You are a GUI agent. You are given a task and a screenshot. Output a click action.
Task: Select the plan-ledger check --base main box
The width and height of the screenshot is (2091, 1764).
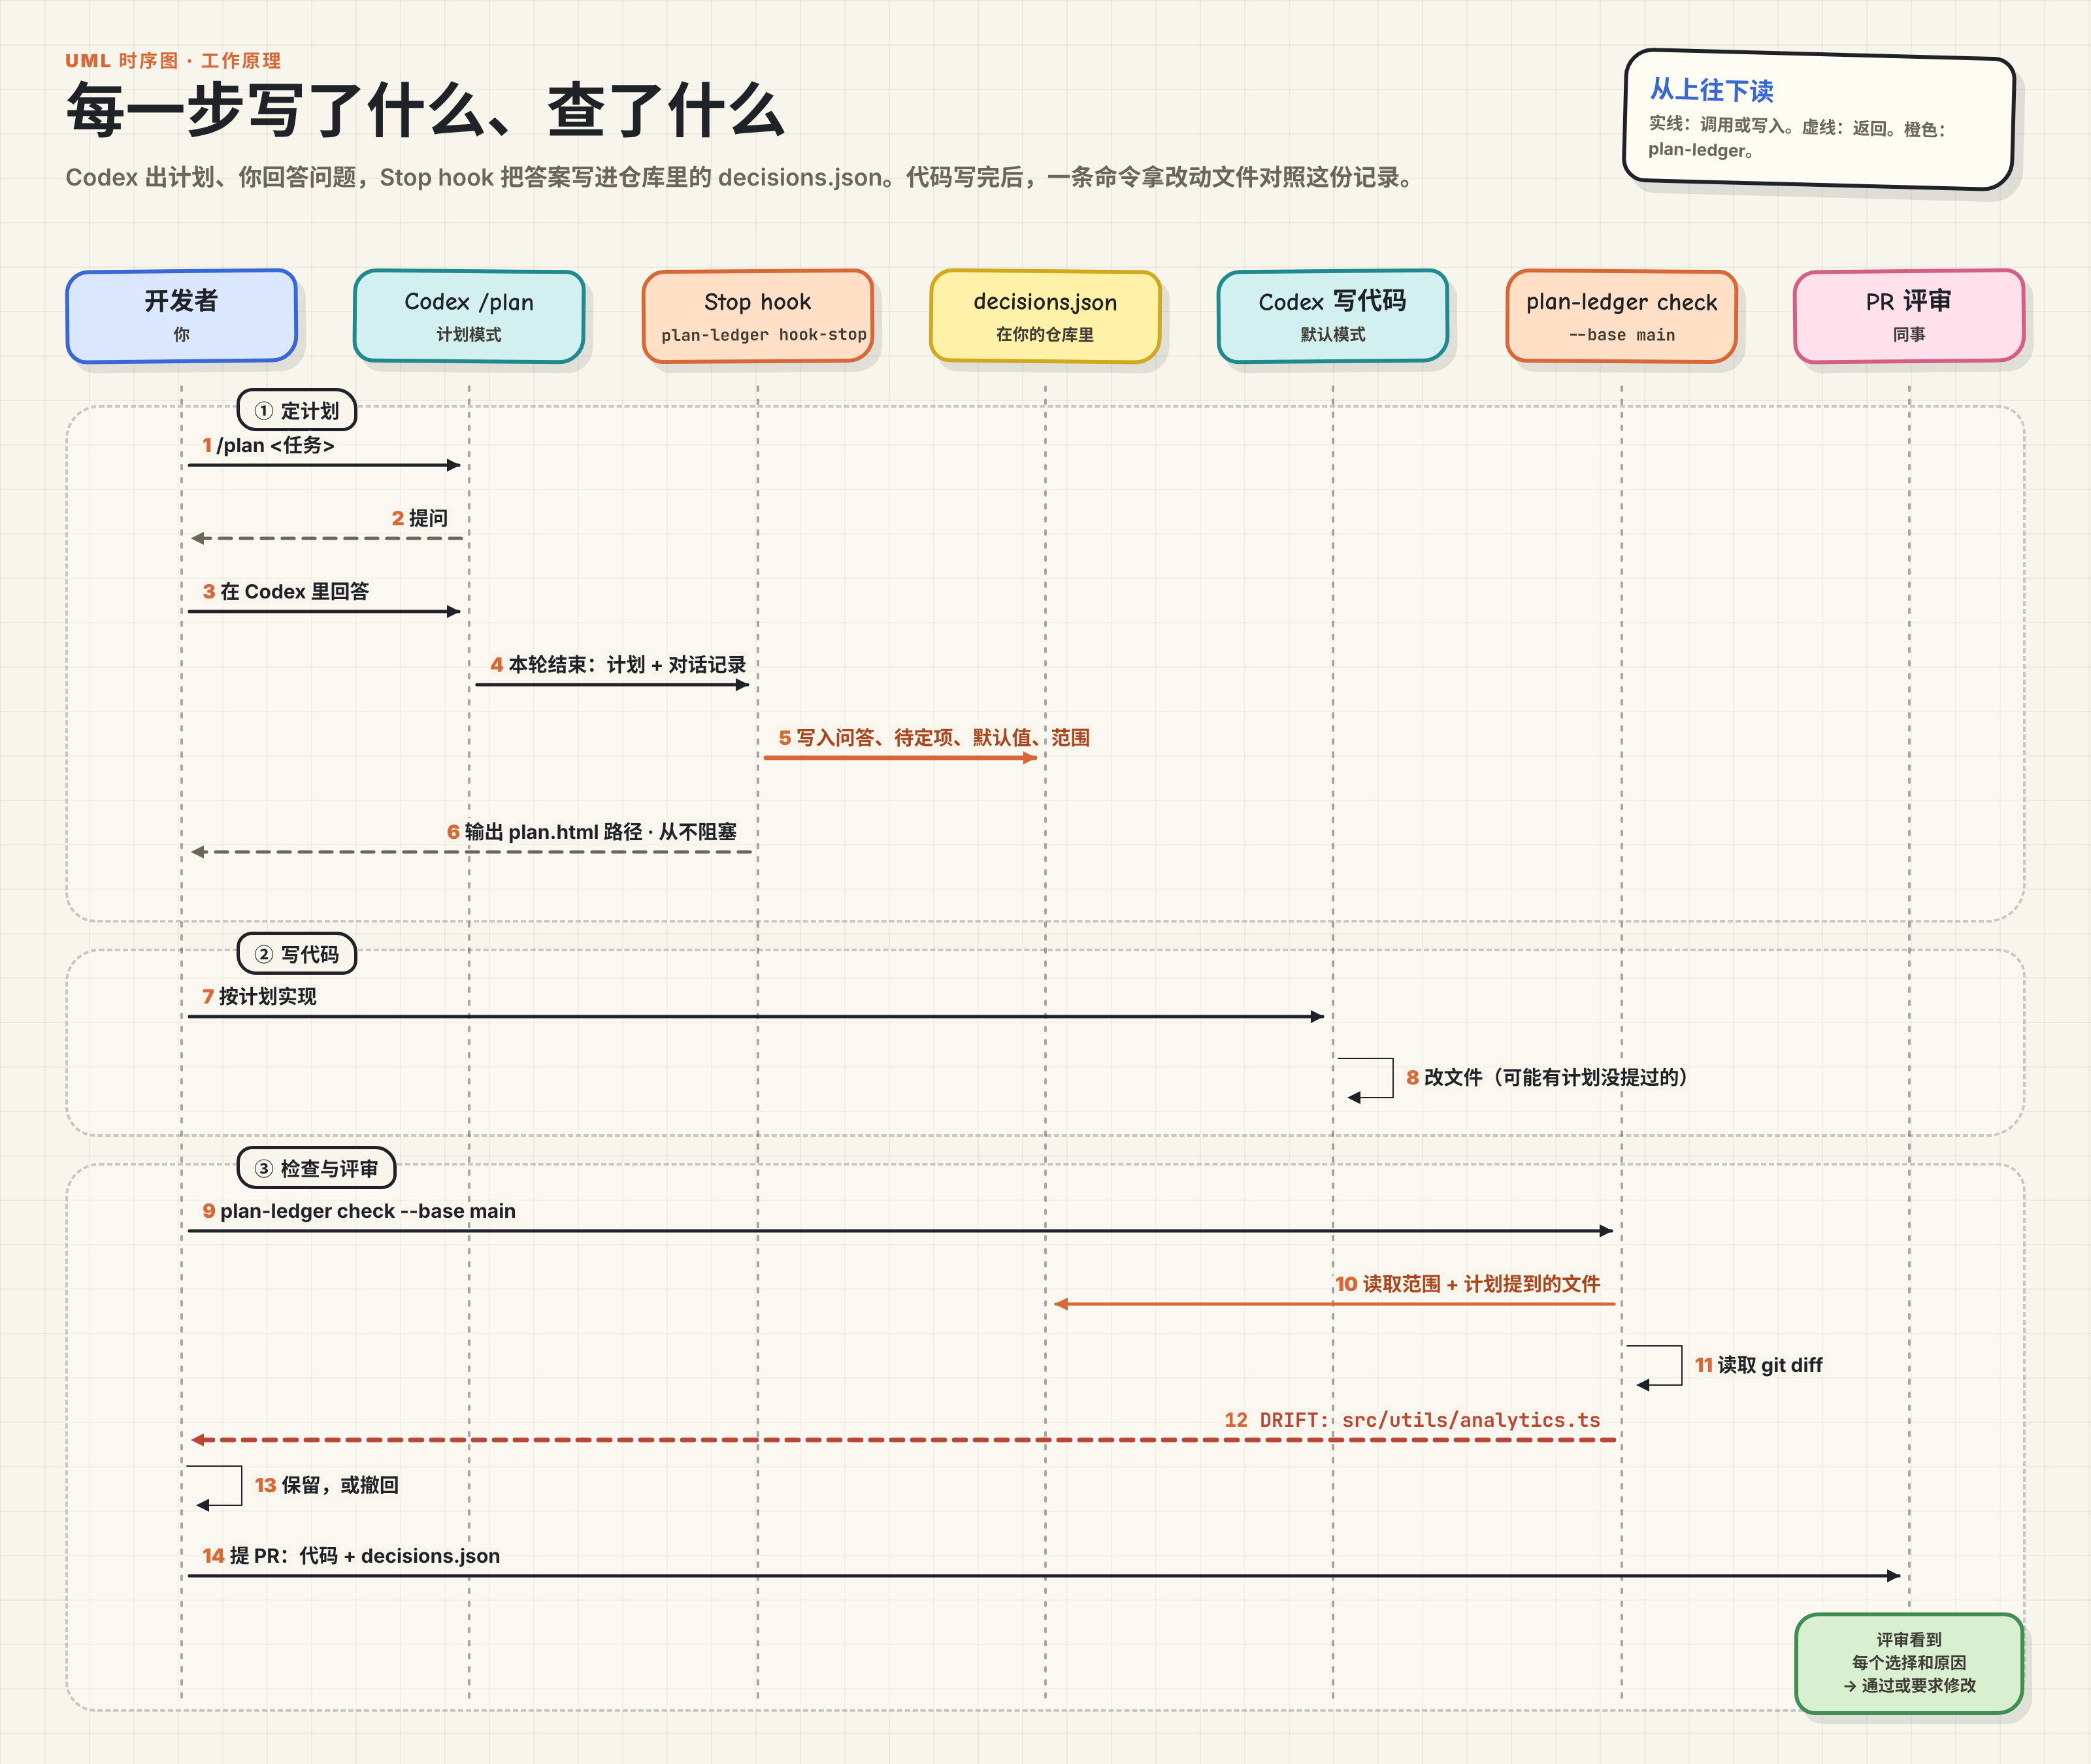pyautogui.click(x=1621, y=316)
